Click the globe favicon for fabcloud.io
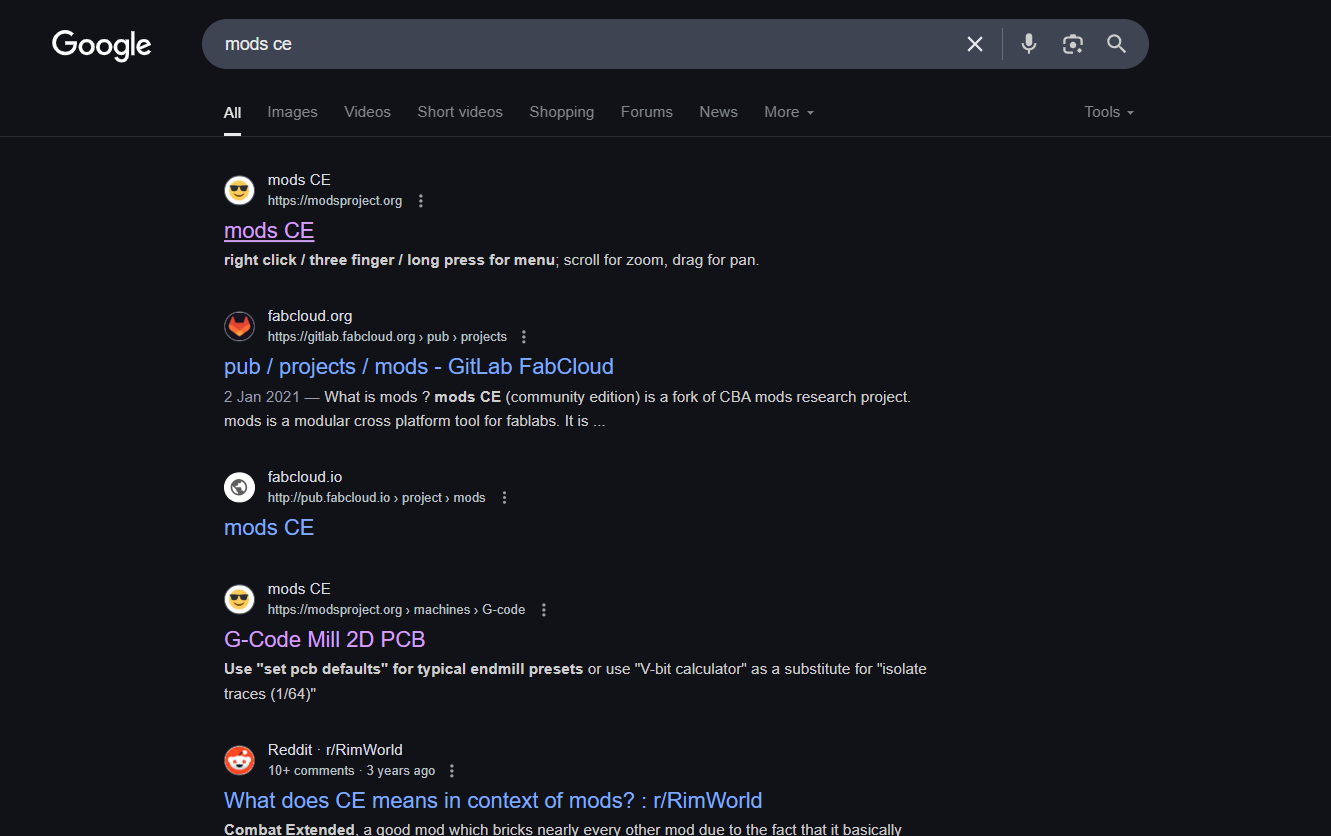Screen dimensions: 1331x836 239,487
